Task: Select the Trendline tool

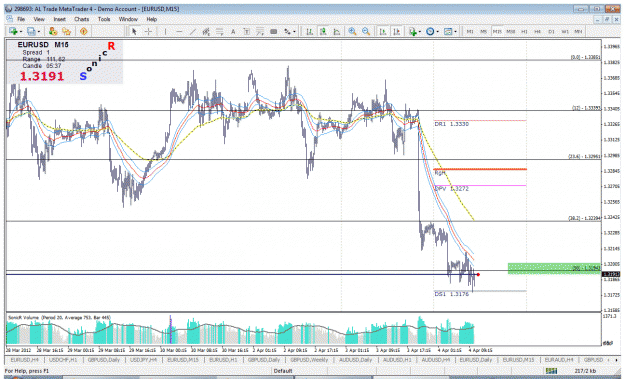Action: click(193, 31)
